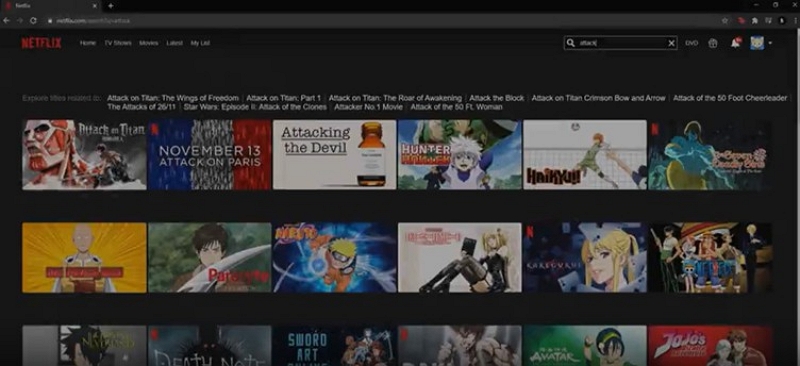Click the search magnifier icon

(570, 43)
